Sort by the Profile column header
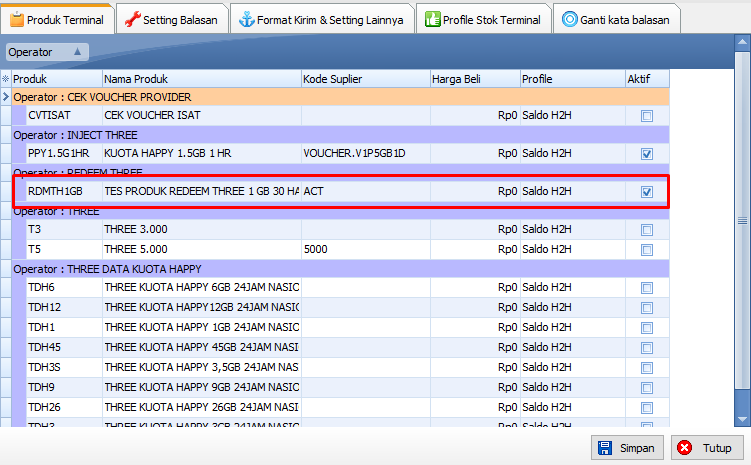Viewport: 751px width, 465px height. 573,79
